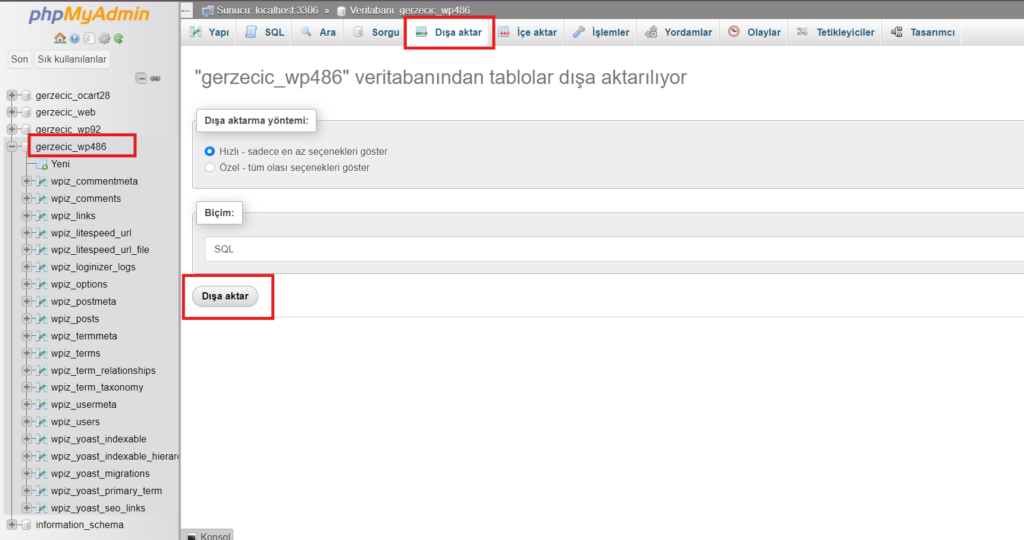
Task: Expand the wpiz_posts table node
Action: (27, 319)
